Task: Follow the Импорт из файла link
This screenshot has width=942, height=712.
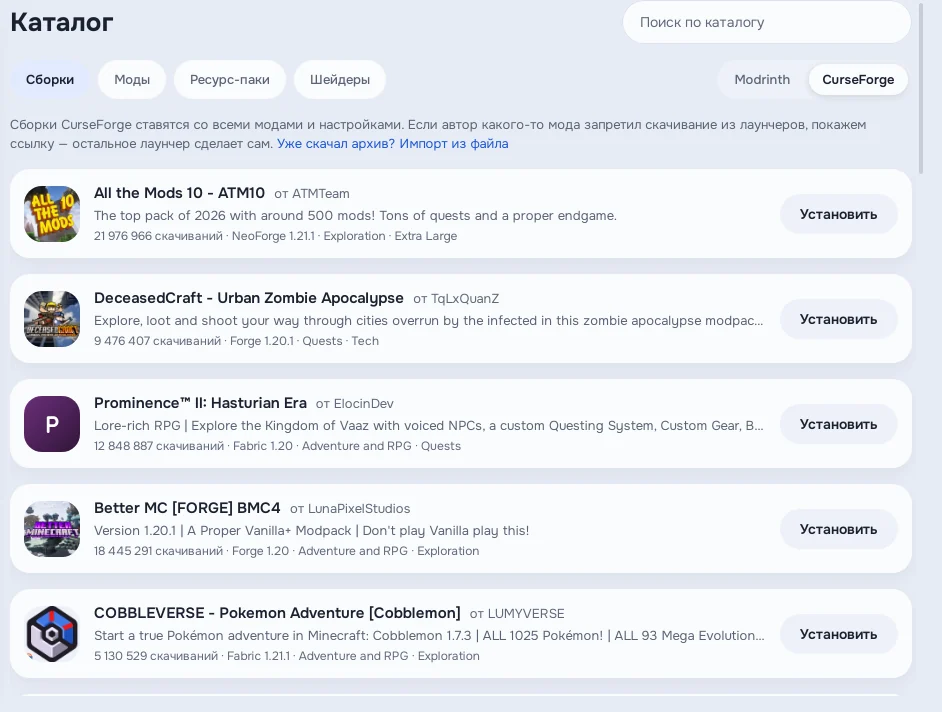Action: [x=454, y=144]
